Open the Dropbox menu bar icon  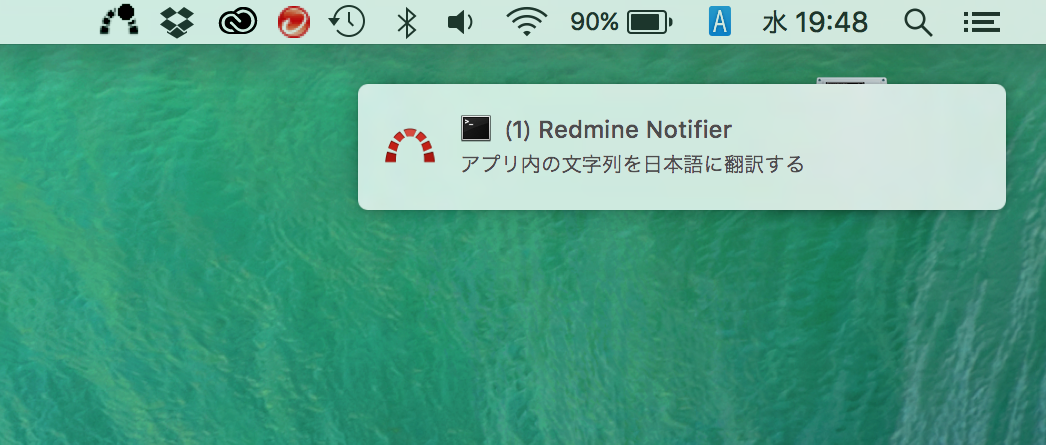coord(177,22)
